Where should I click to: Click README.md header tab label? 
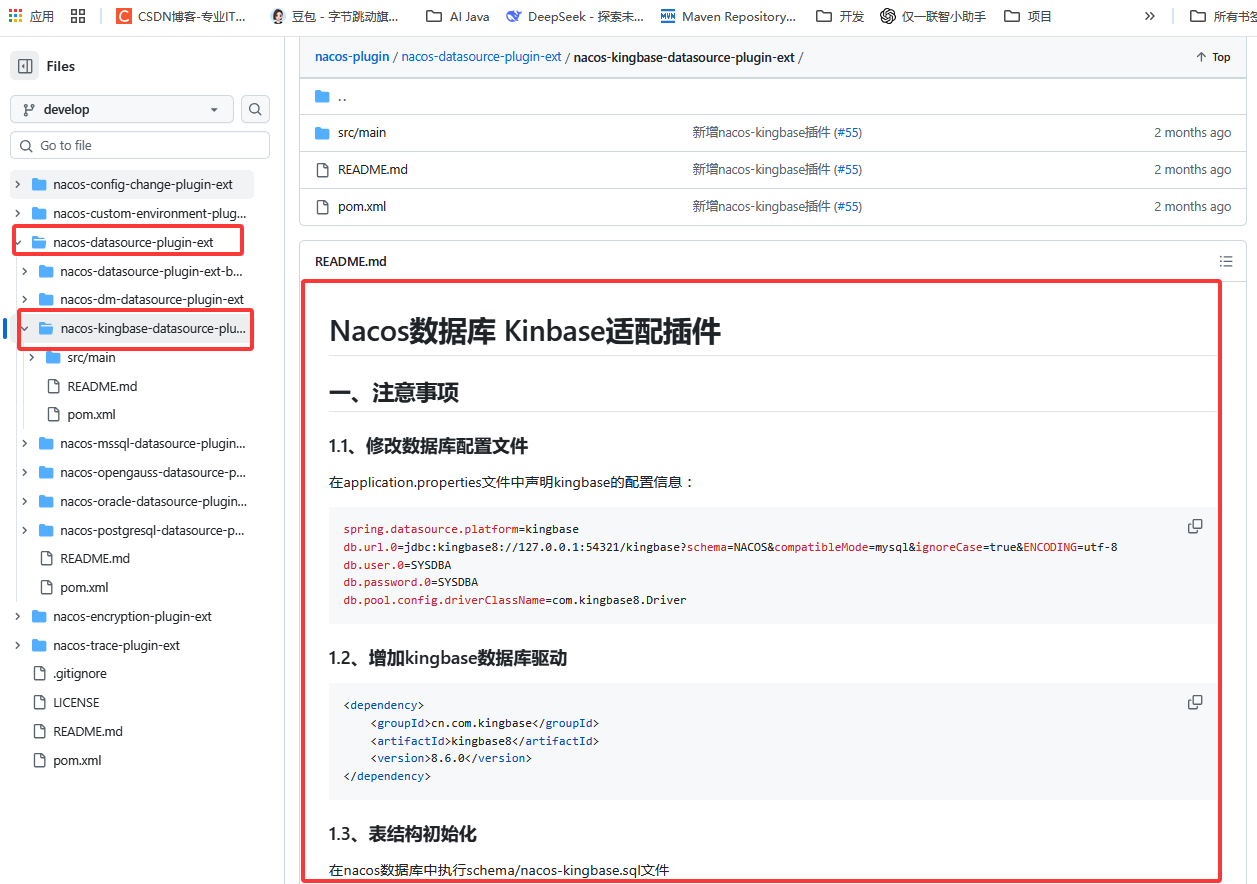pyautogui.click(x=351, y=261)
